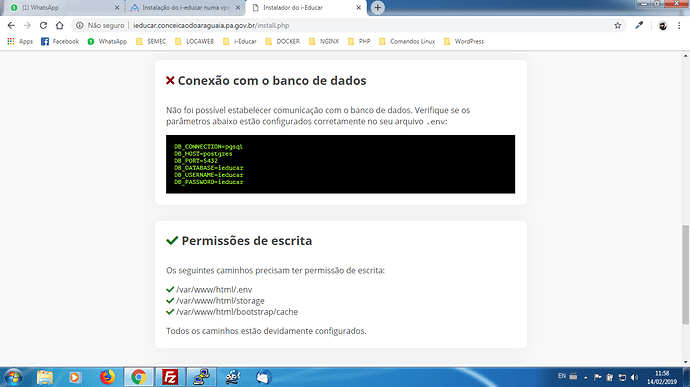The width and height of the screenshot is (690, 387).
Task: Open the PHP bookmarks folder
Action: click(x=359, y=41)
